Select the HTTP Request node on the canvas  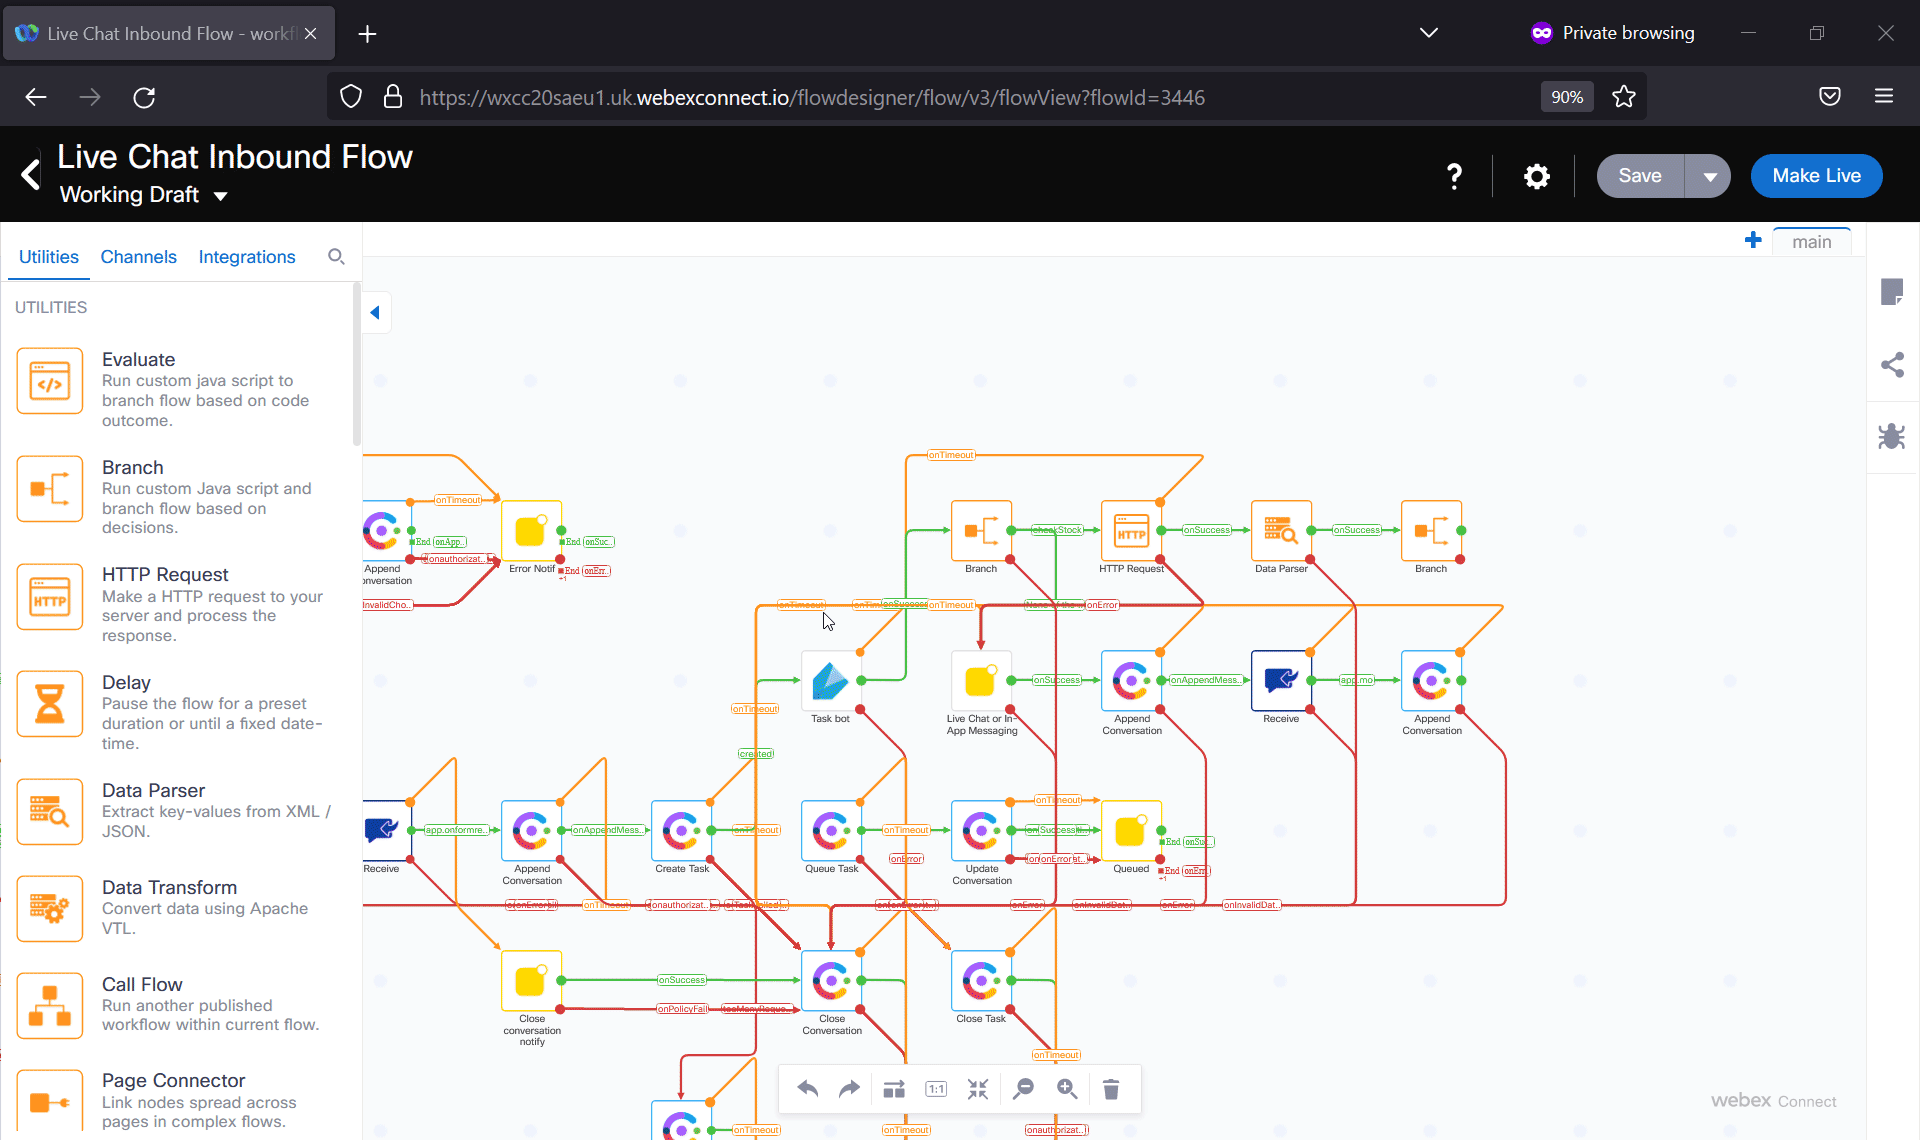(x=1131, y=531)
